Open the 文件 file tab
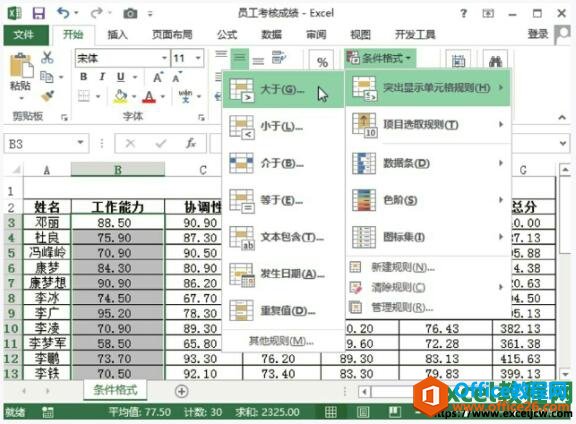 26,35
